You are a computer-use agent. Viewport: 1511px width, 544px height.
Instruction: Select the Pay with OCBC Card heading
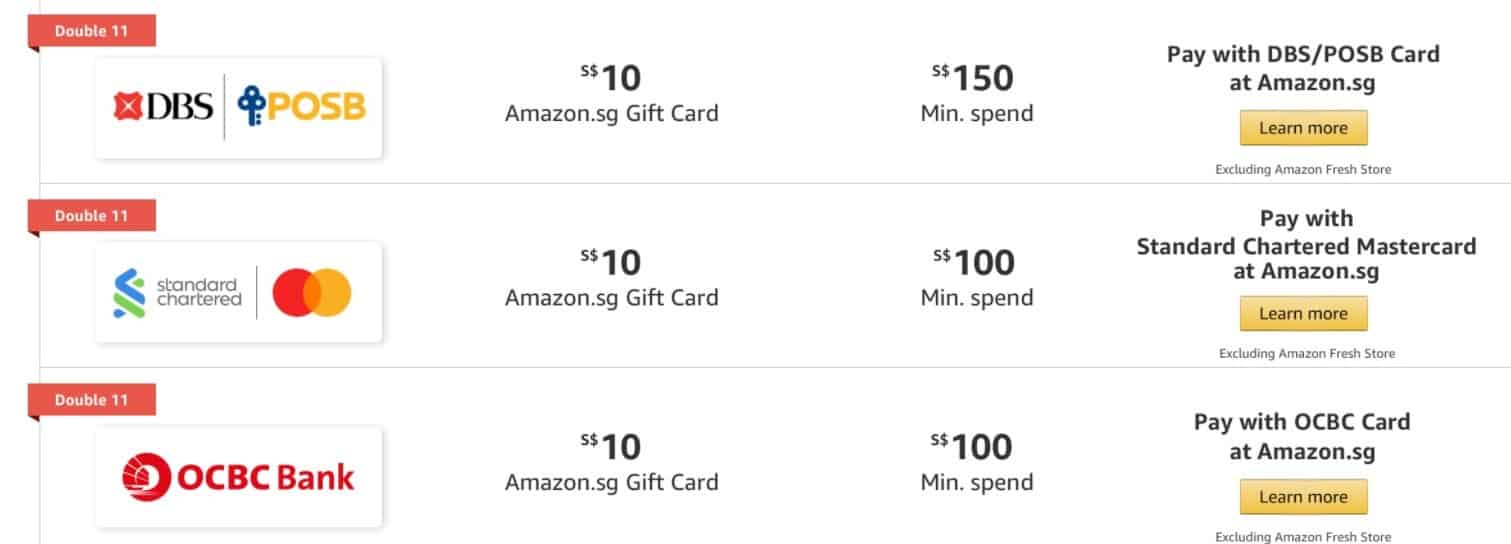pyautogui.click(x=1302, y=437)
